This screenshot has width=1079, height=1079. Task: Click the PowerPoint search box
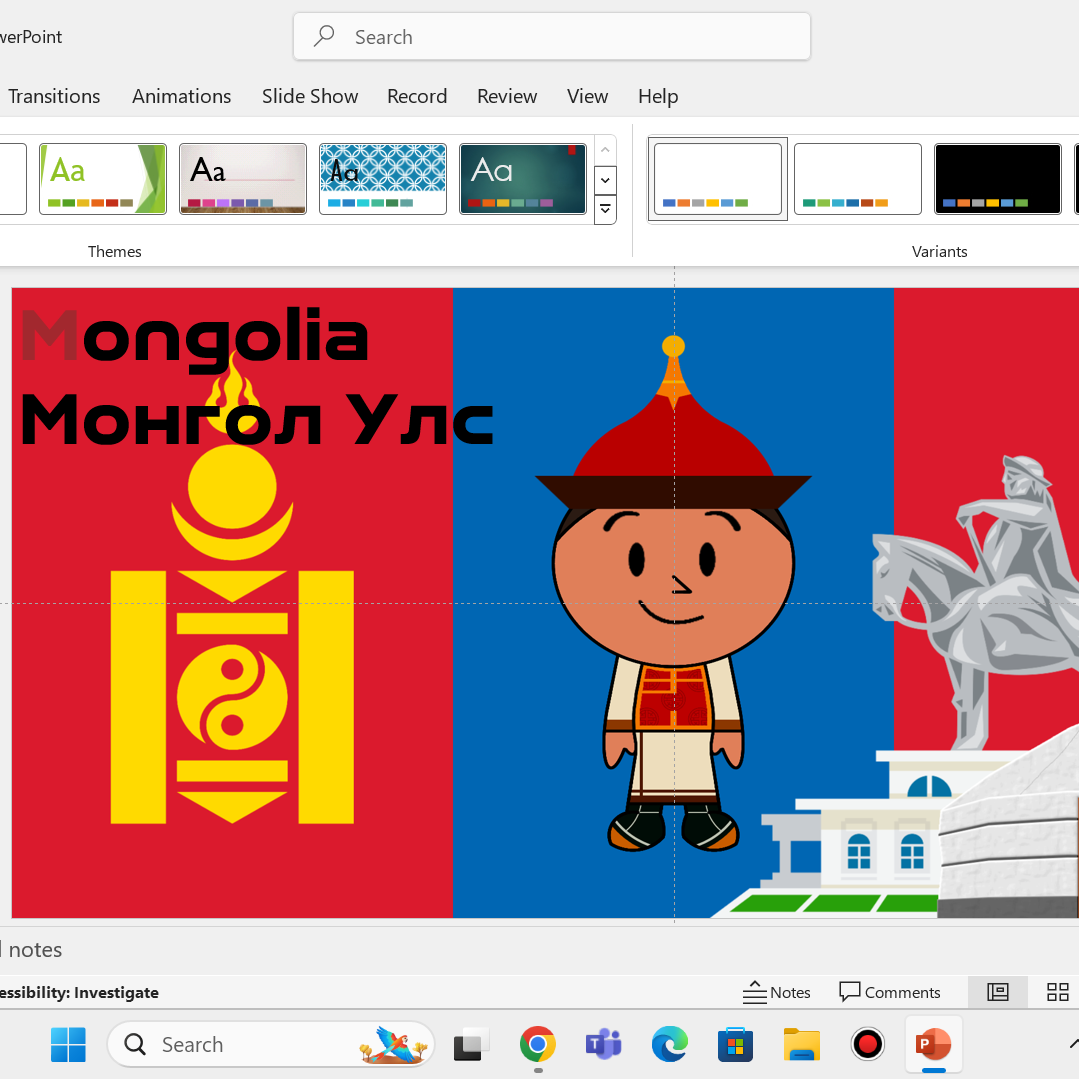552,37
